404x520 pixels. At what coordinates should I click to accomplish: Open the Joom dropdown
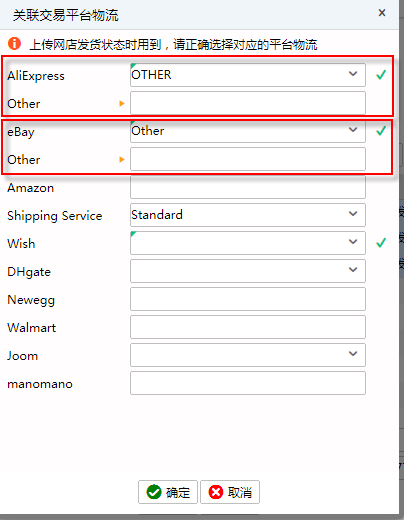point(248,355)
